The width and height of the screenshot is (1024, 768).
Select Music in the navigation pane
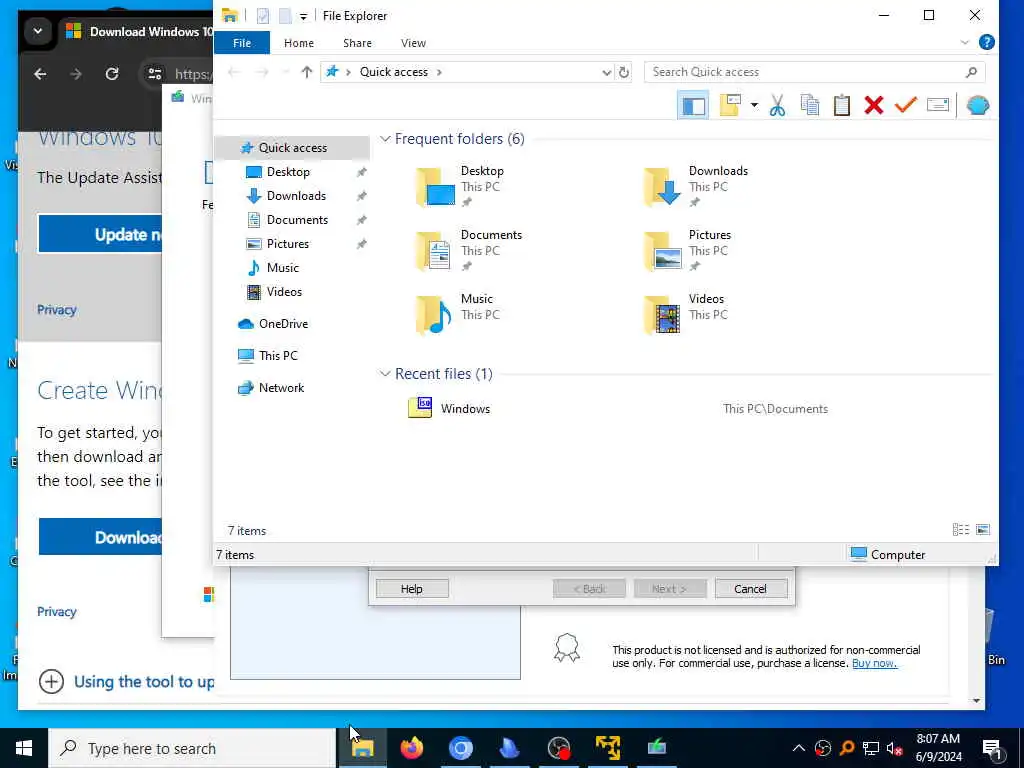282,268
